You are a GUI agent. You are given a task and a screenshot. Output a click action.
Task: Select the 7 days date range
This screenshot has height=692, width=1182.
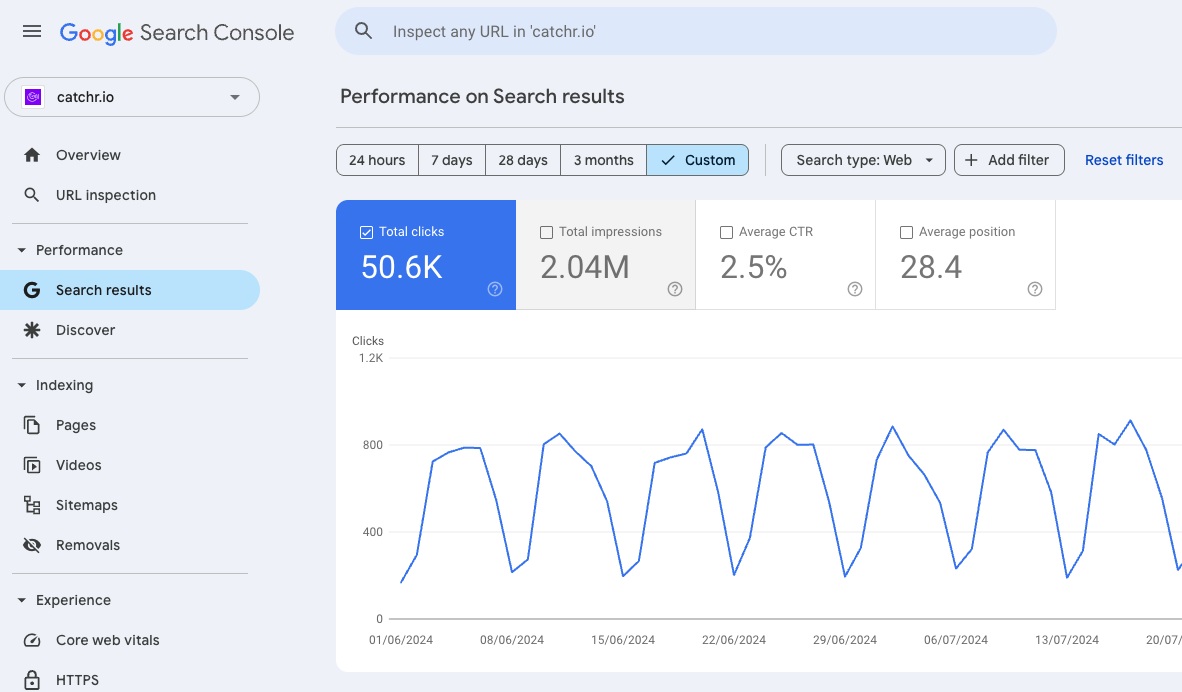point(452,161)
